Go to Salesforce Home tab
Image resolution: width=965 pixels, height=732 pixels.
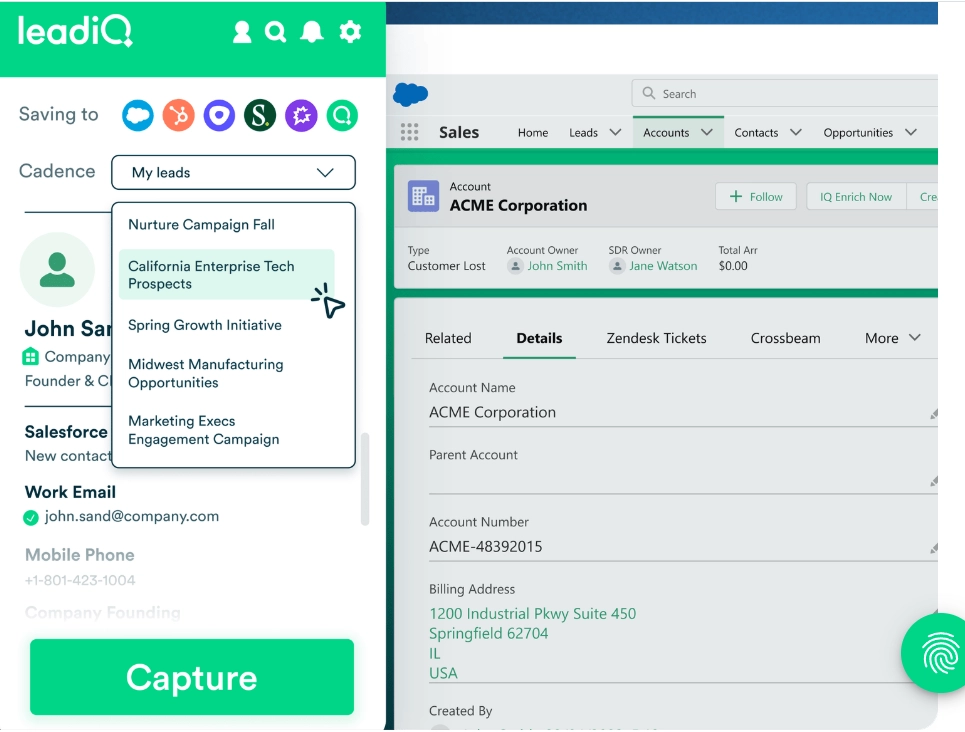[532, 132]
